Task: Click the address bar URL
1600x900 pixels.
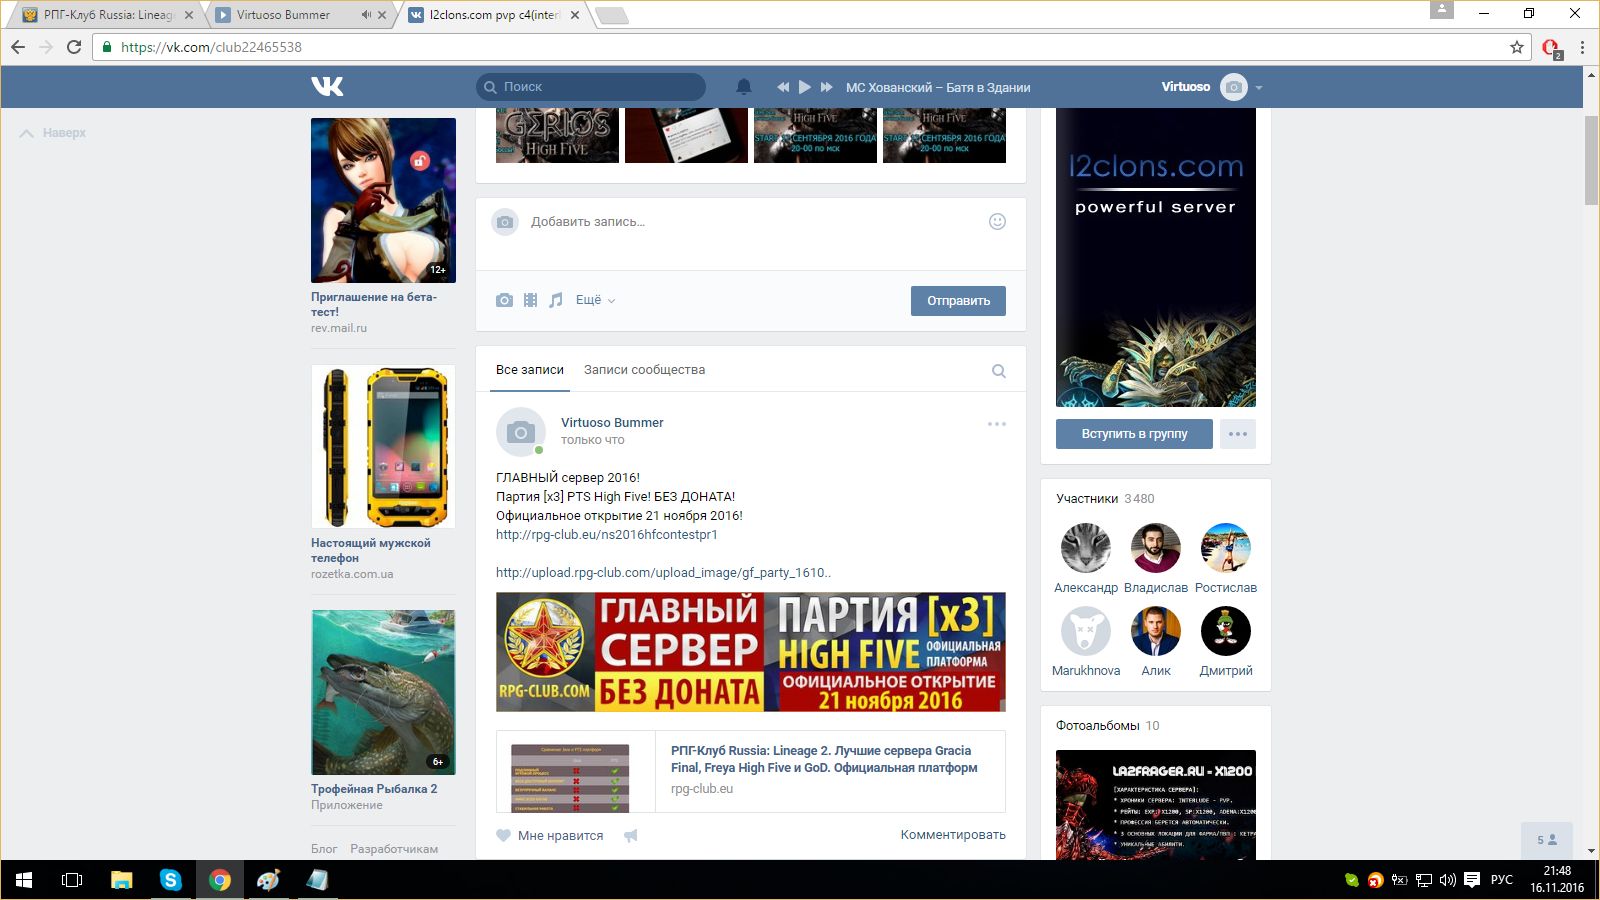Action: (211, 47)
